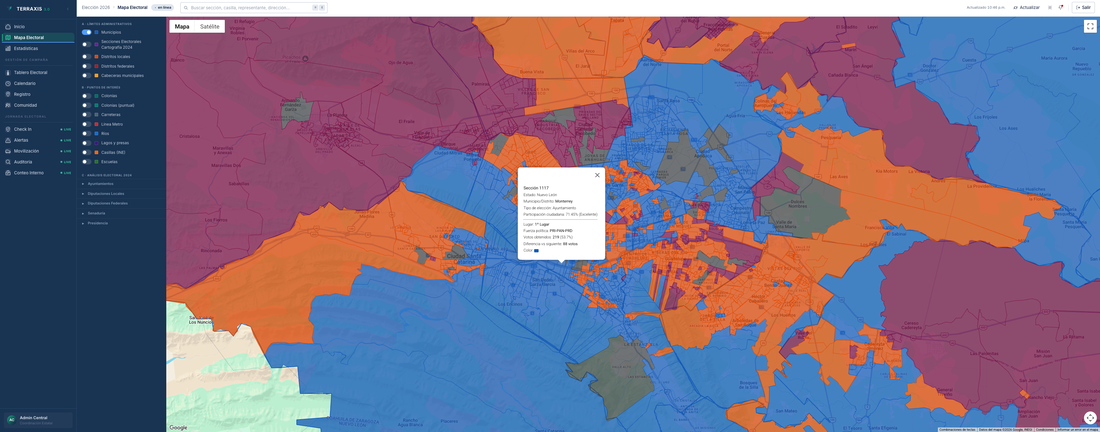Open the Calendario clock icon
Viewport: 1100px width, 432px height.
pyautogui.click(x=8, y=83)
